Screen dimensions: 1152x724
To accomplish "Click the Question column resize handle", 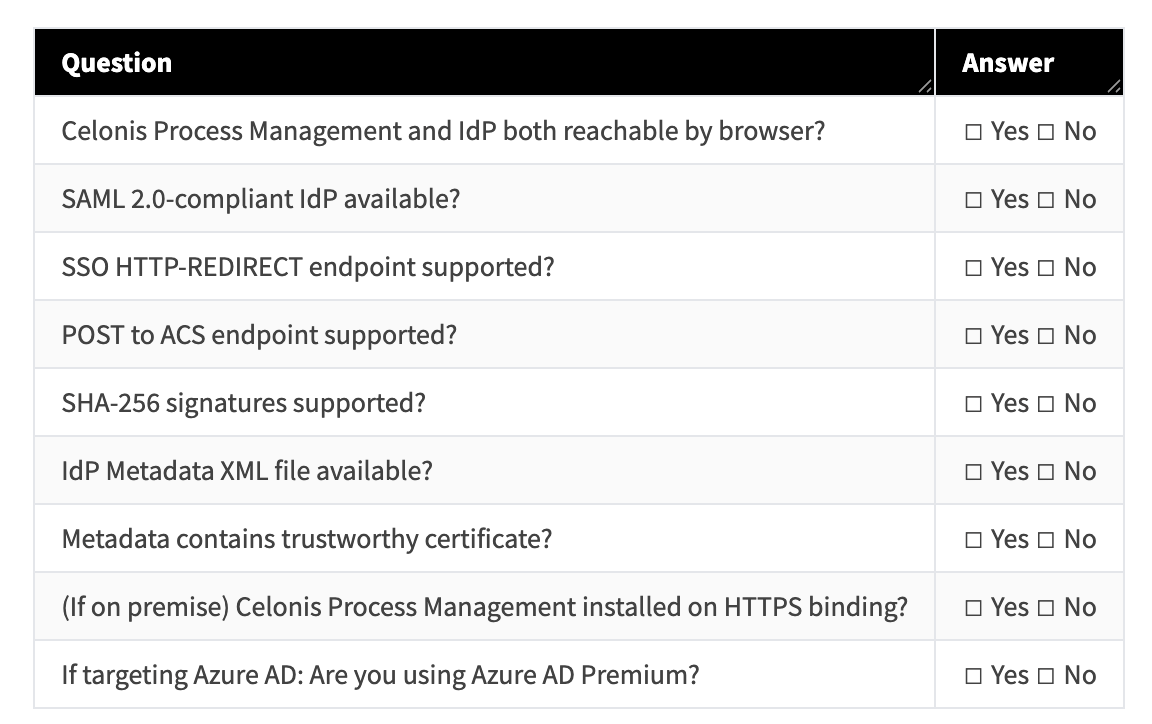I will [926, 87].
